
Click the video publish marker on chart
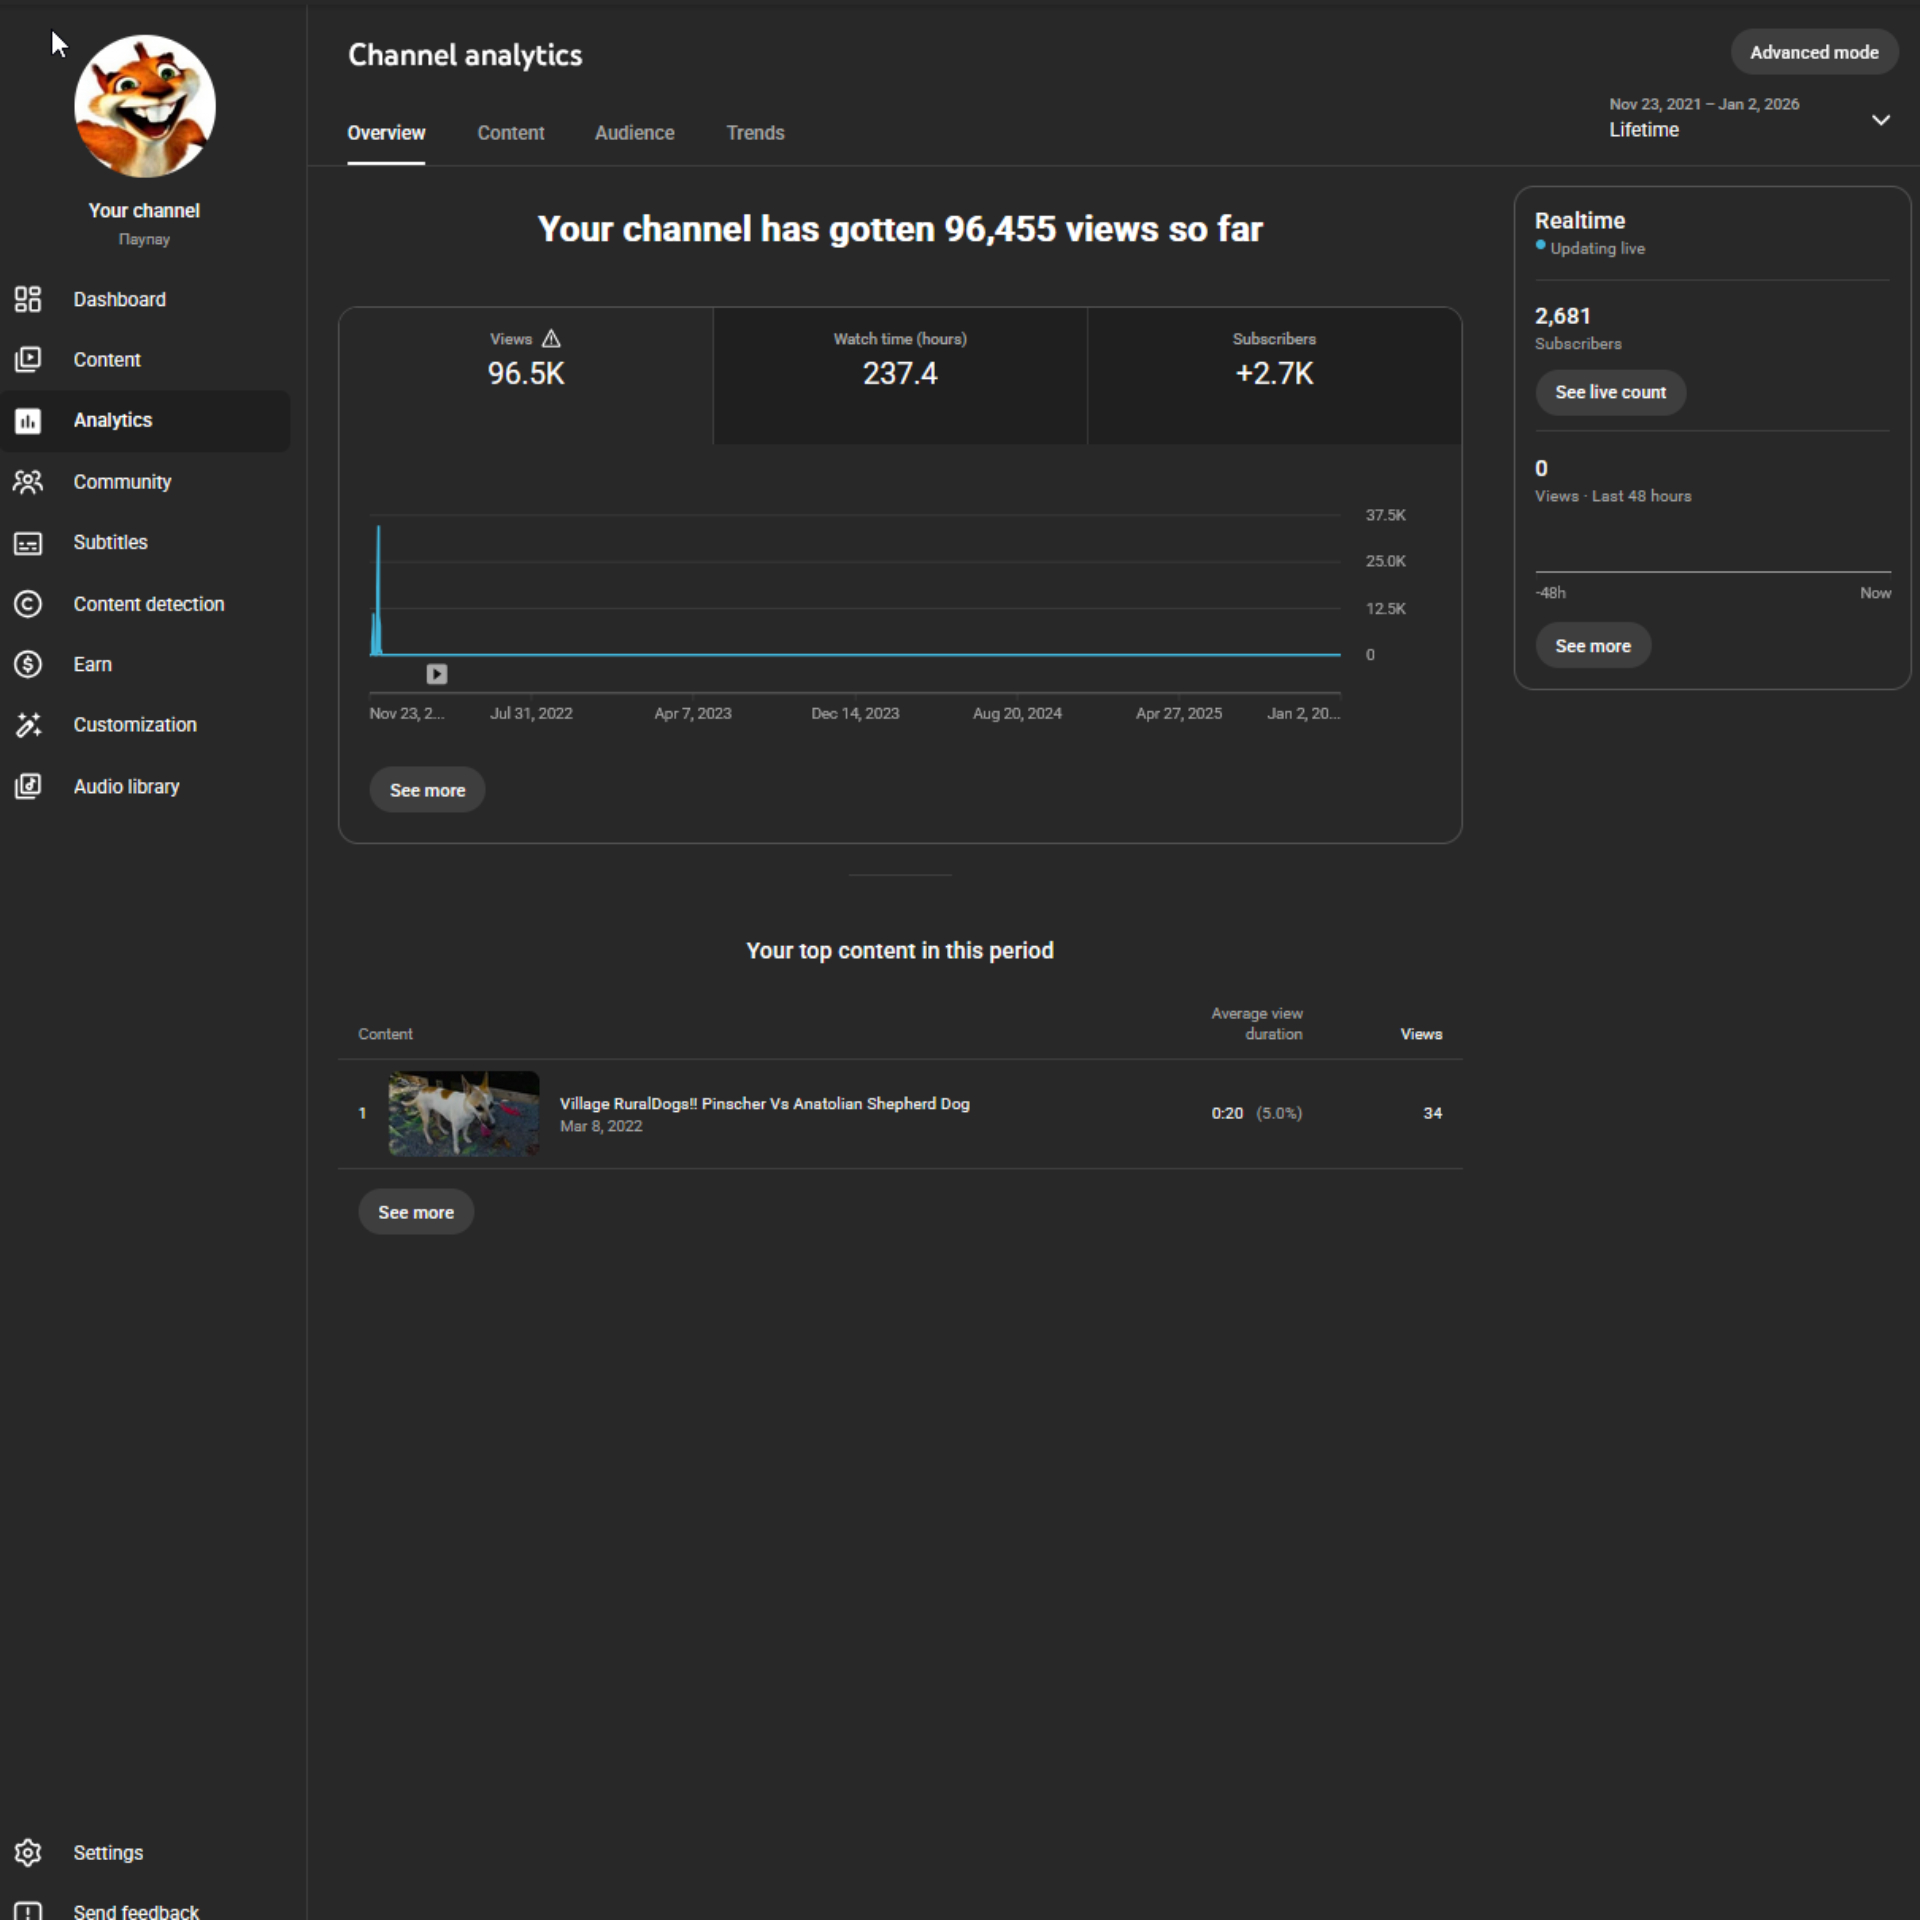point(437,674)
